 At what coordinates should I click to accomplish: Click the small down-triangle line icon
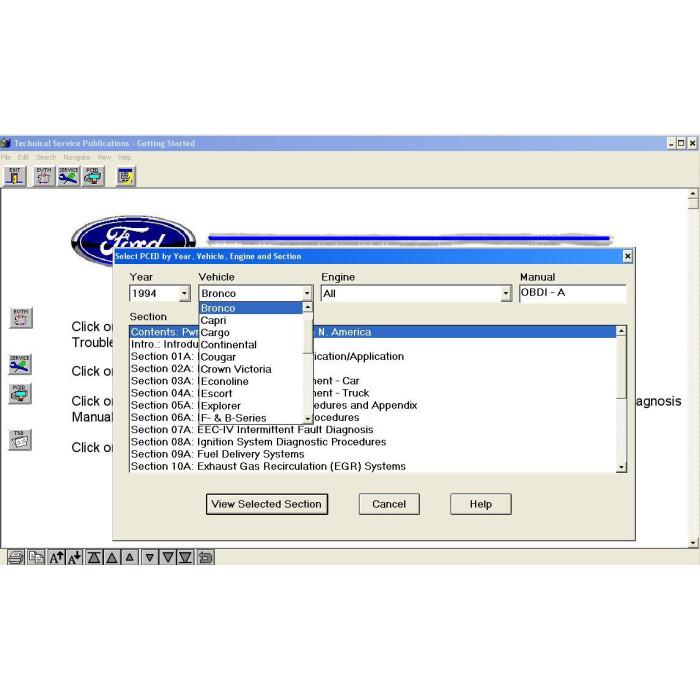point(150,557)
